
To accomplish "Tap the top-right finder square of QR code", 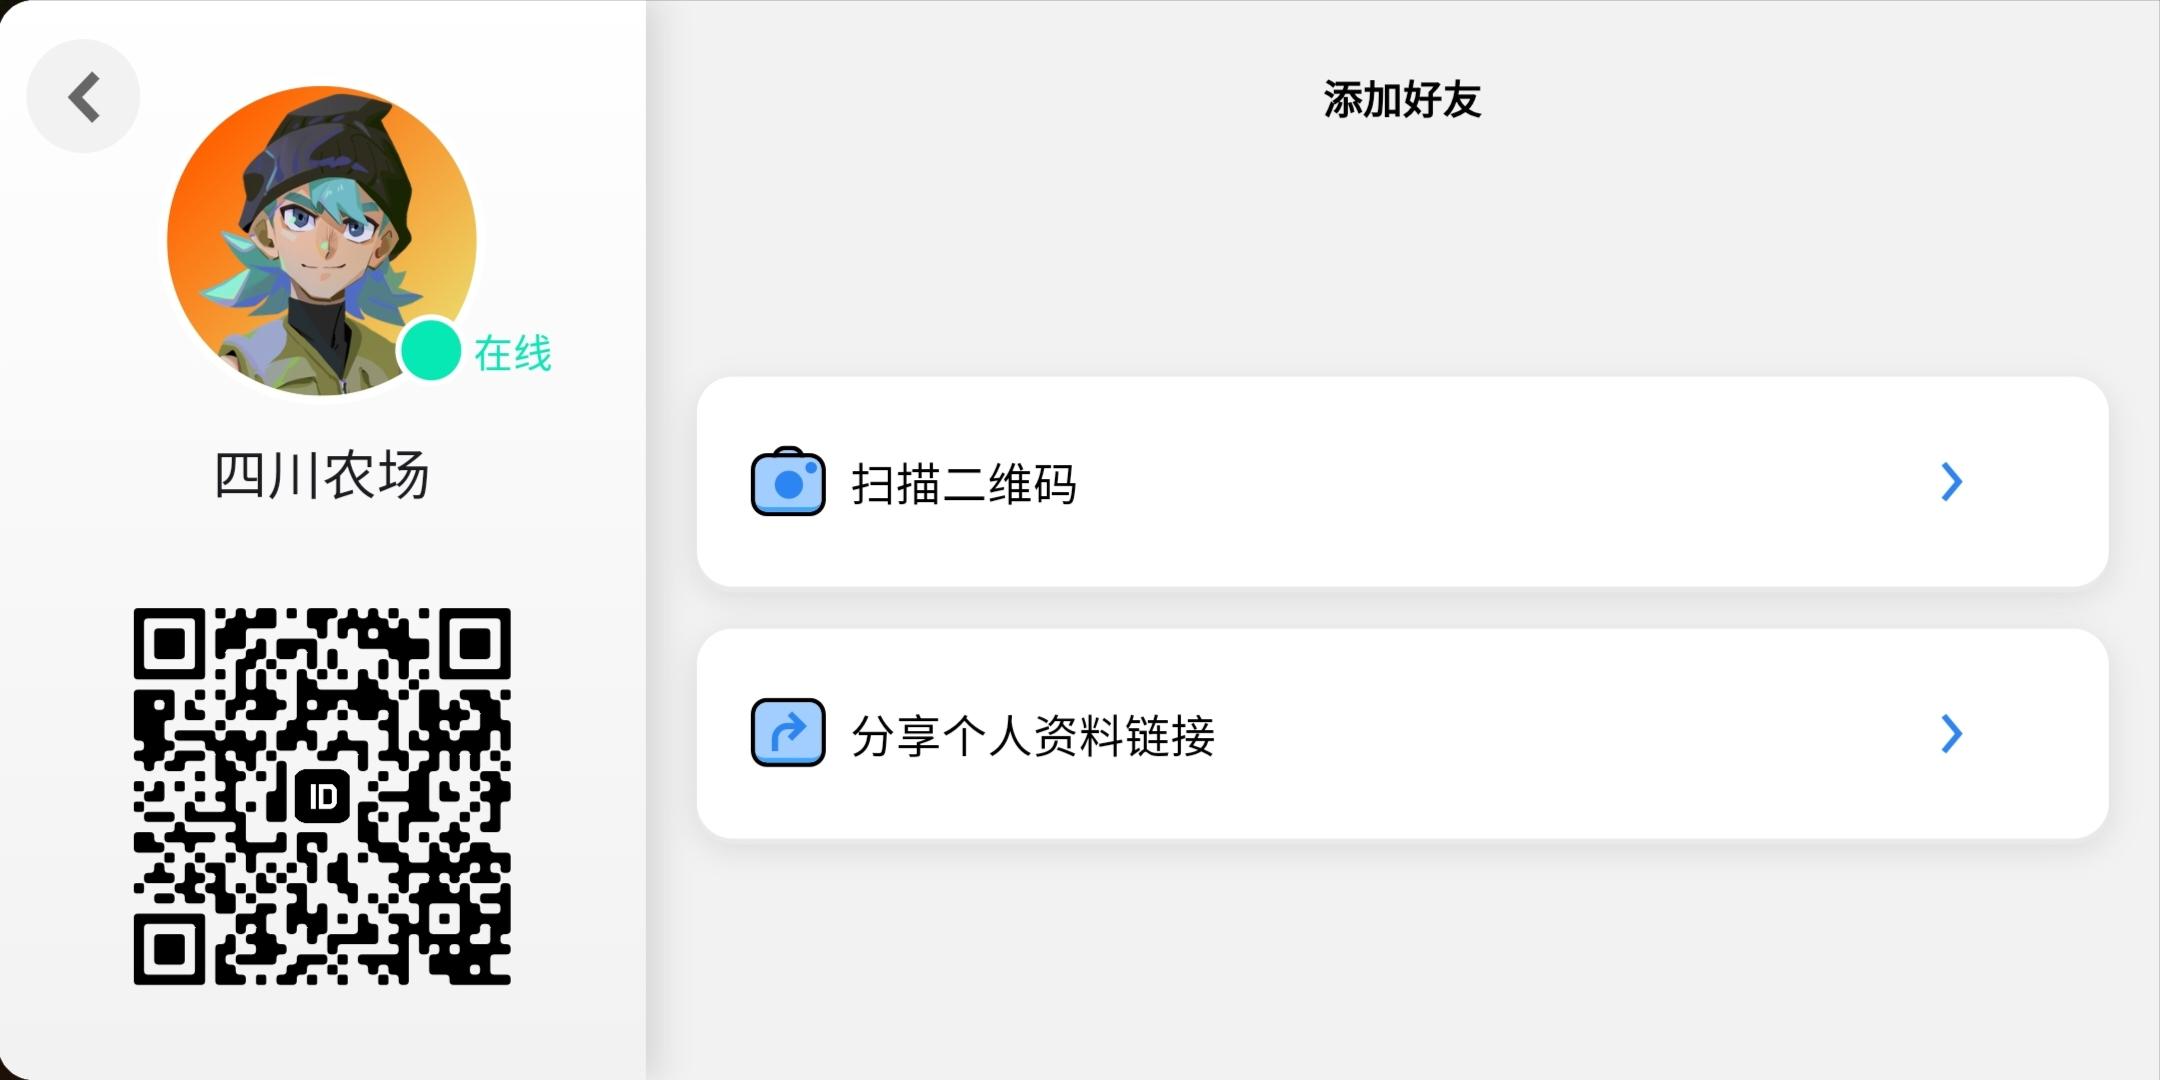I will 474,644.
